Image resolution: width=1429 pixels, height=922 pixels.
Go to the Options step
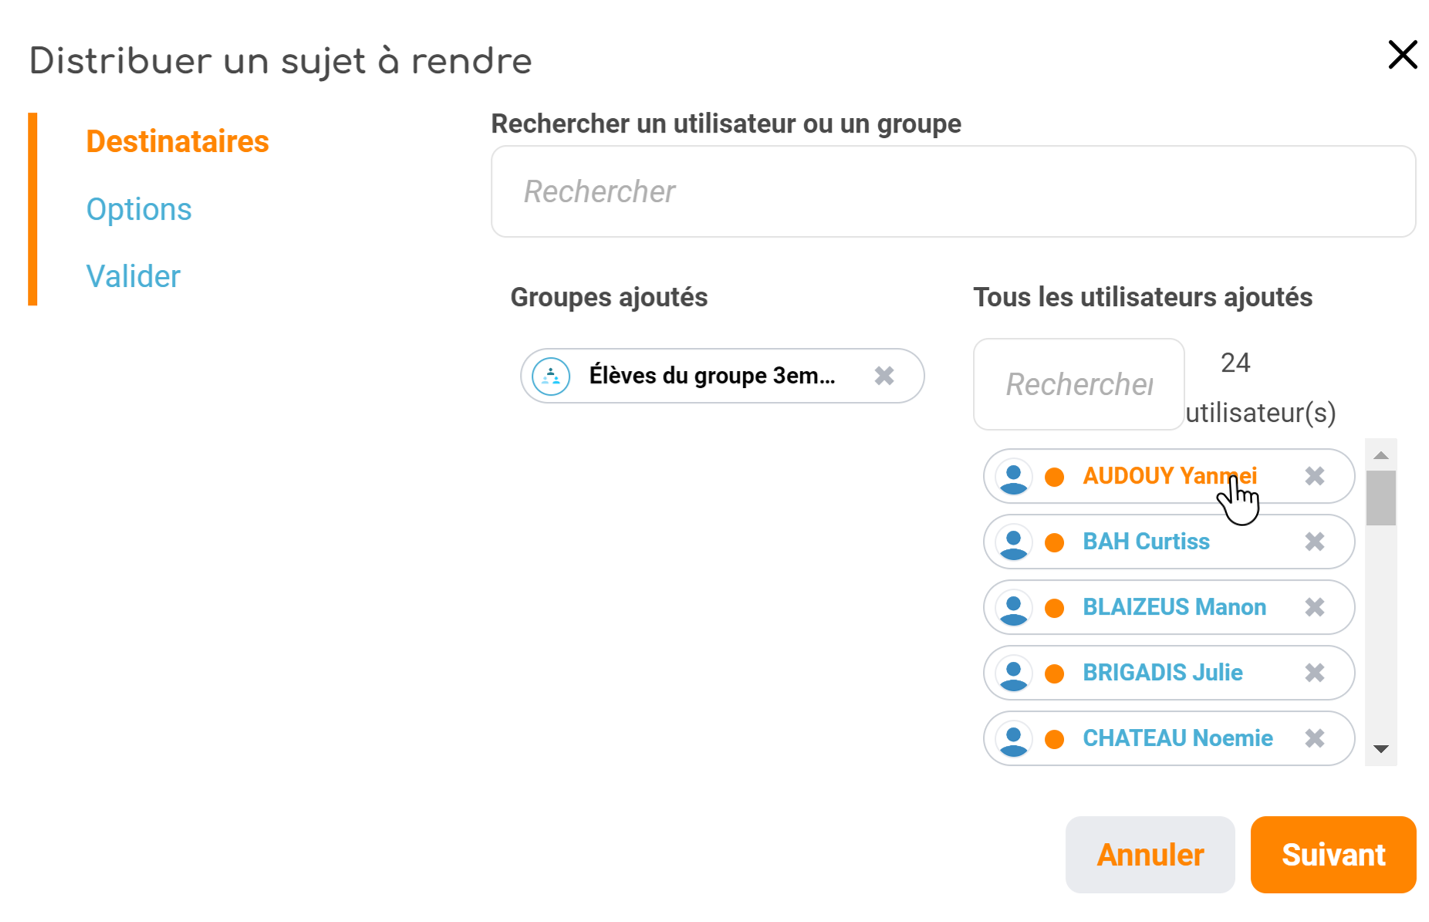[x=139, y=209]
